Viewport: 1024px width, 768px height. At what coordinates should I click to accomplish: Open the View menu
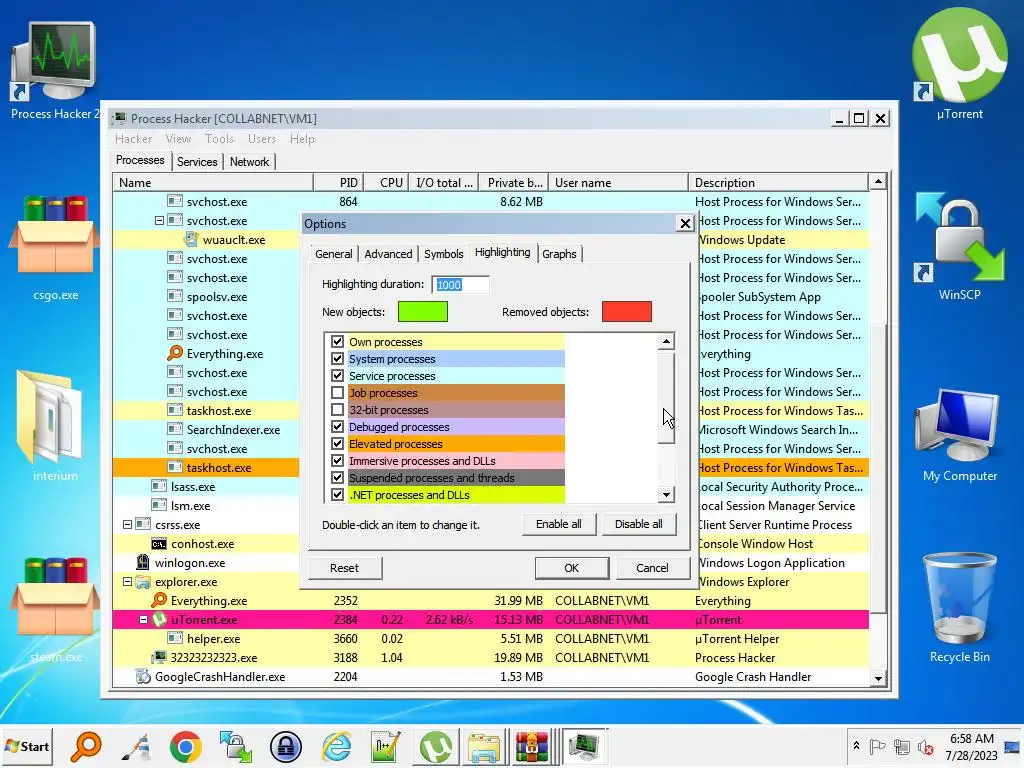(x=178, y=138)
